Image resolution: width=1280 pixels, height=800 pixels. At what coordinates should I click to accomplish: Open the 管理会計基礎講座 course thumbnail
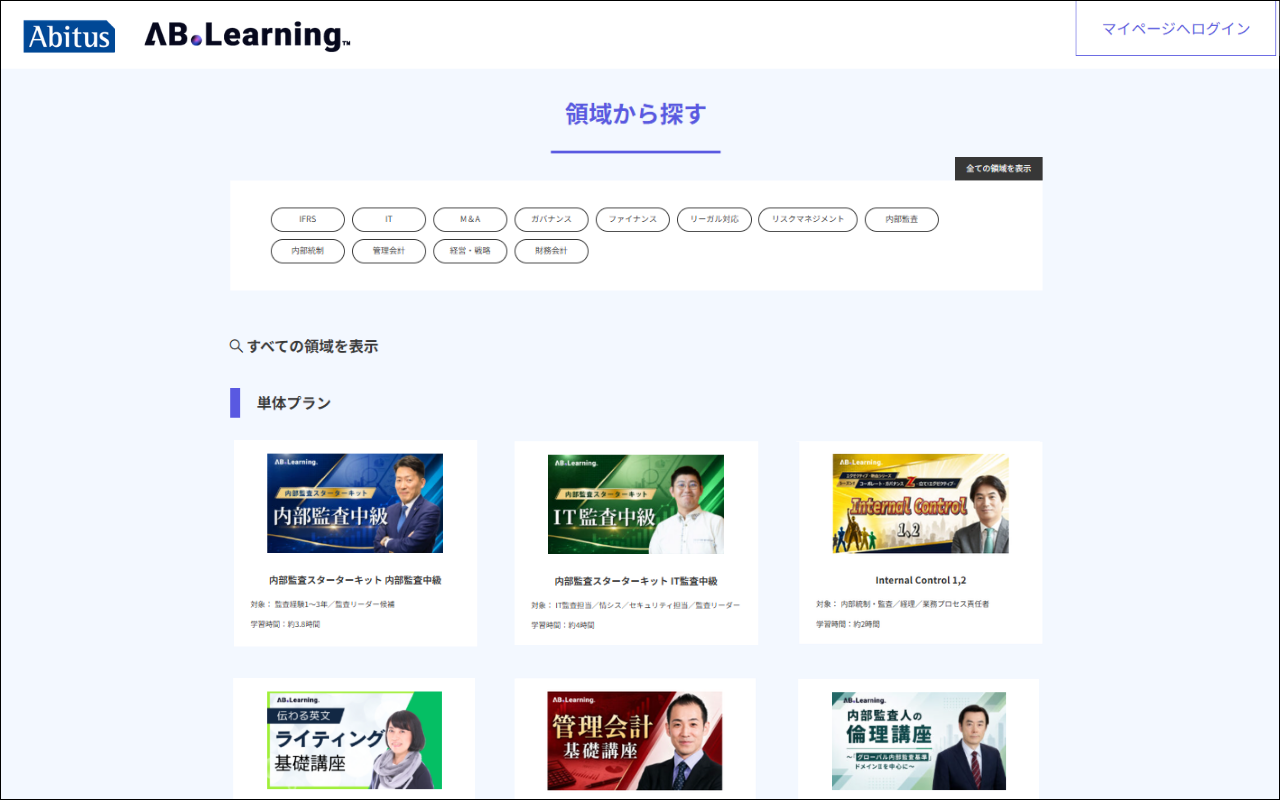pyautogui.click(x=635, y=741)
